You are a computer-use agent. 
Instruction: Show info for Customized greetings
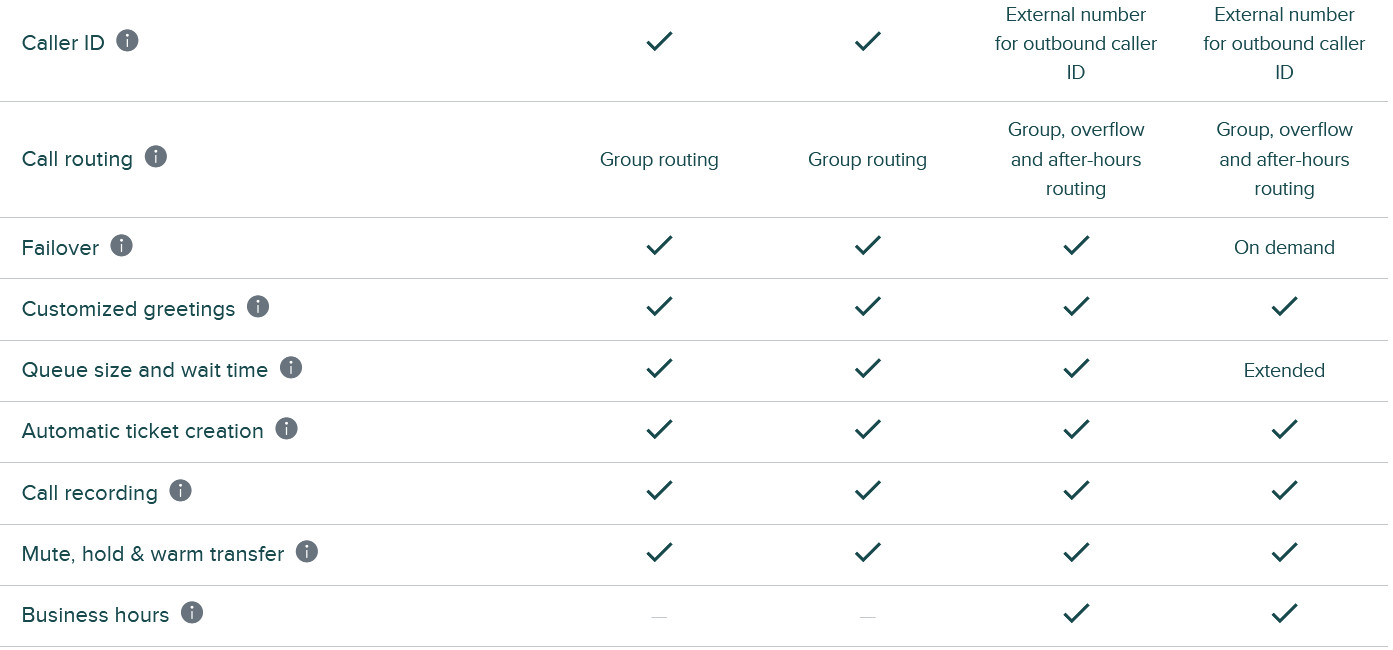pos(258,306)
